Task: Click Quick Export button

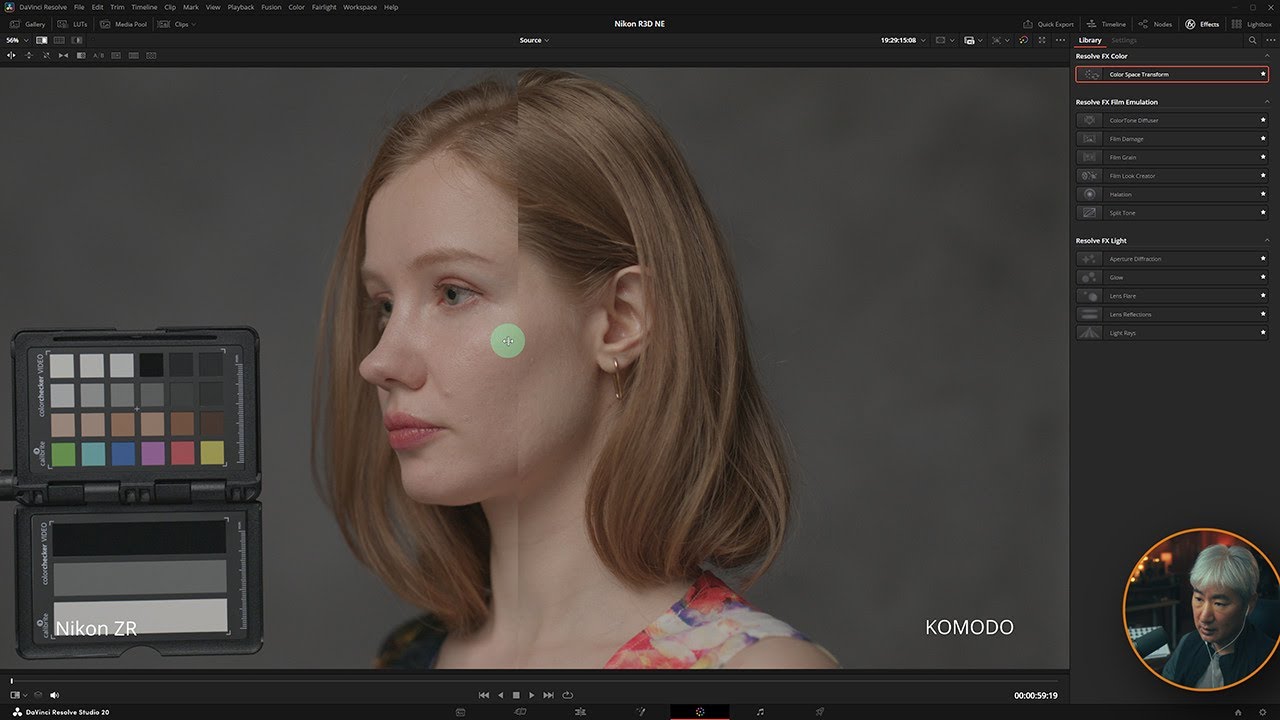Action: click(x=1048, y=24)
